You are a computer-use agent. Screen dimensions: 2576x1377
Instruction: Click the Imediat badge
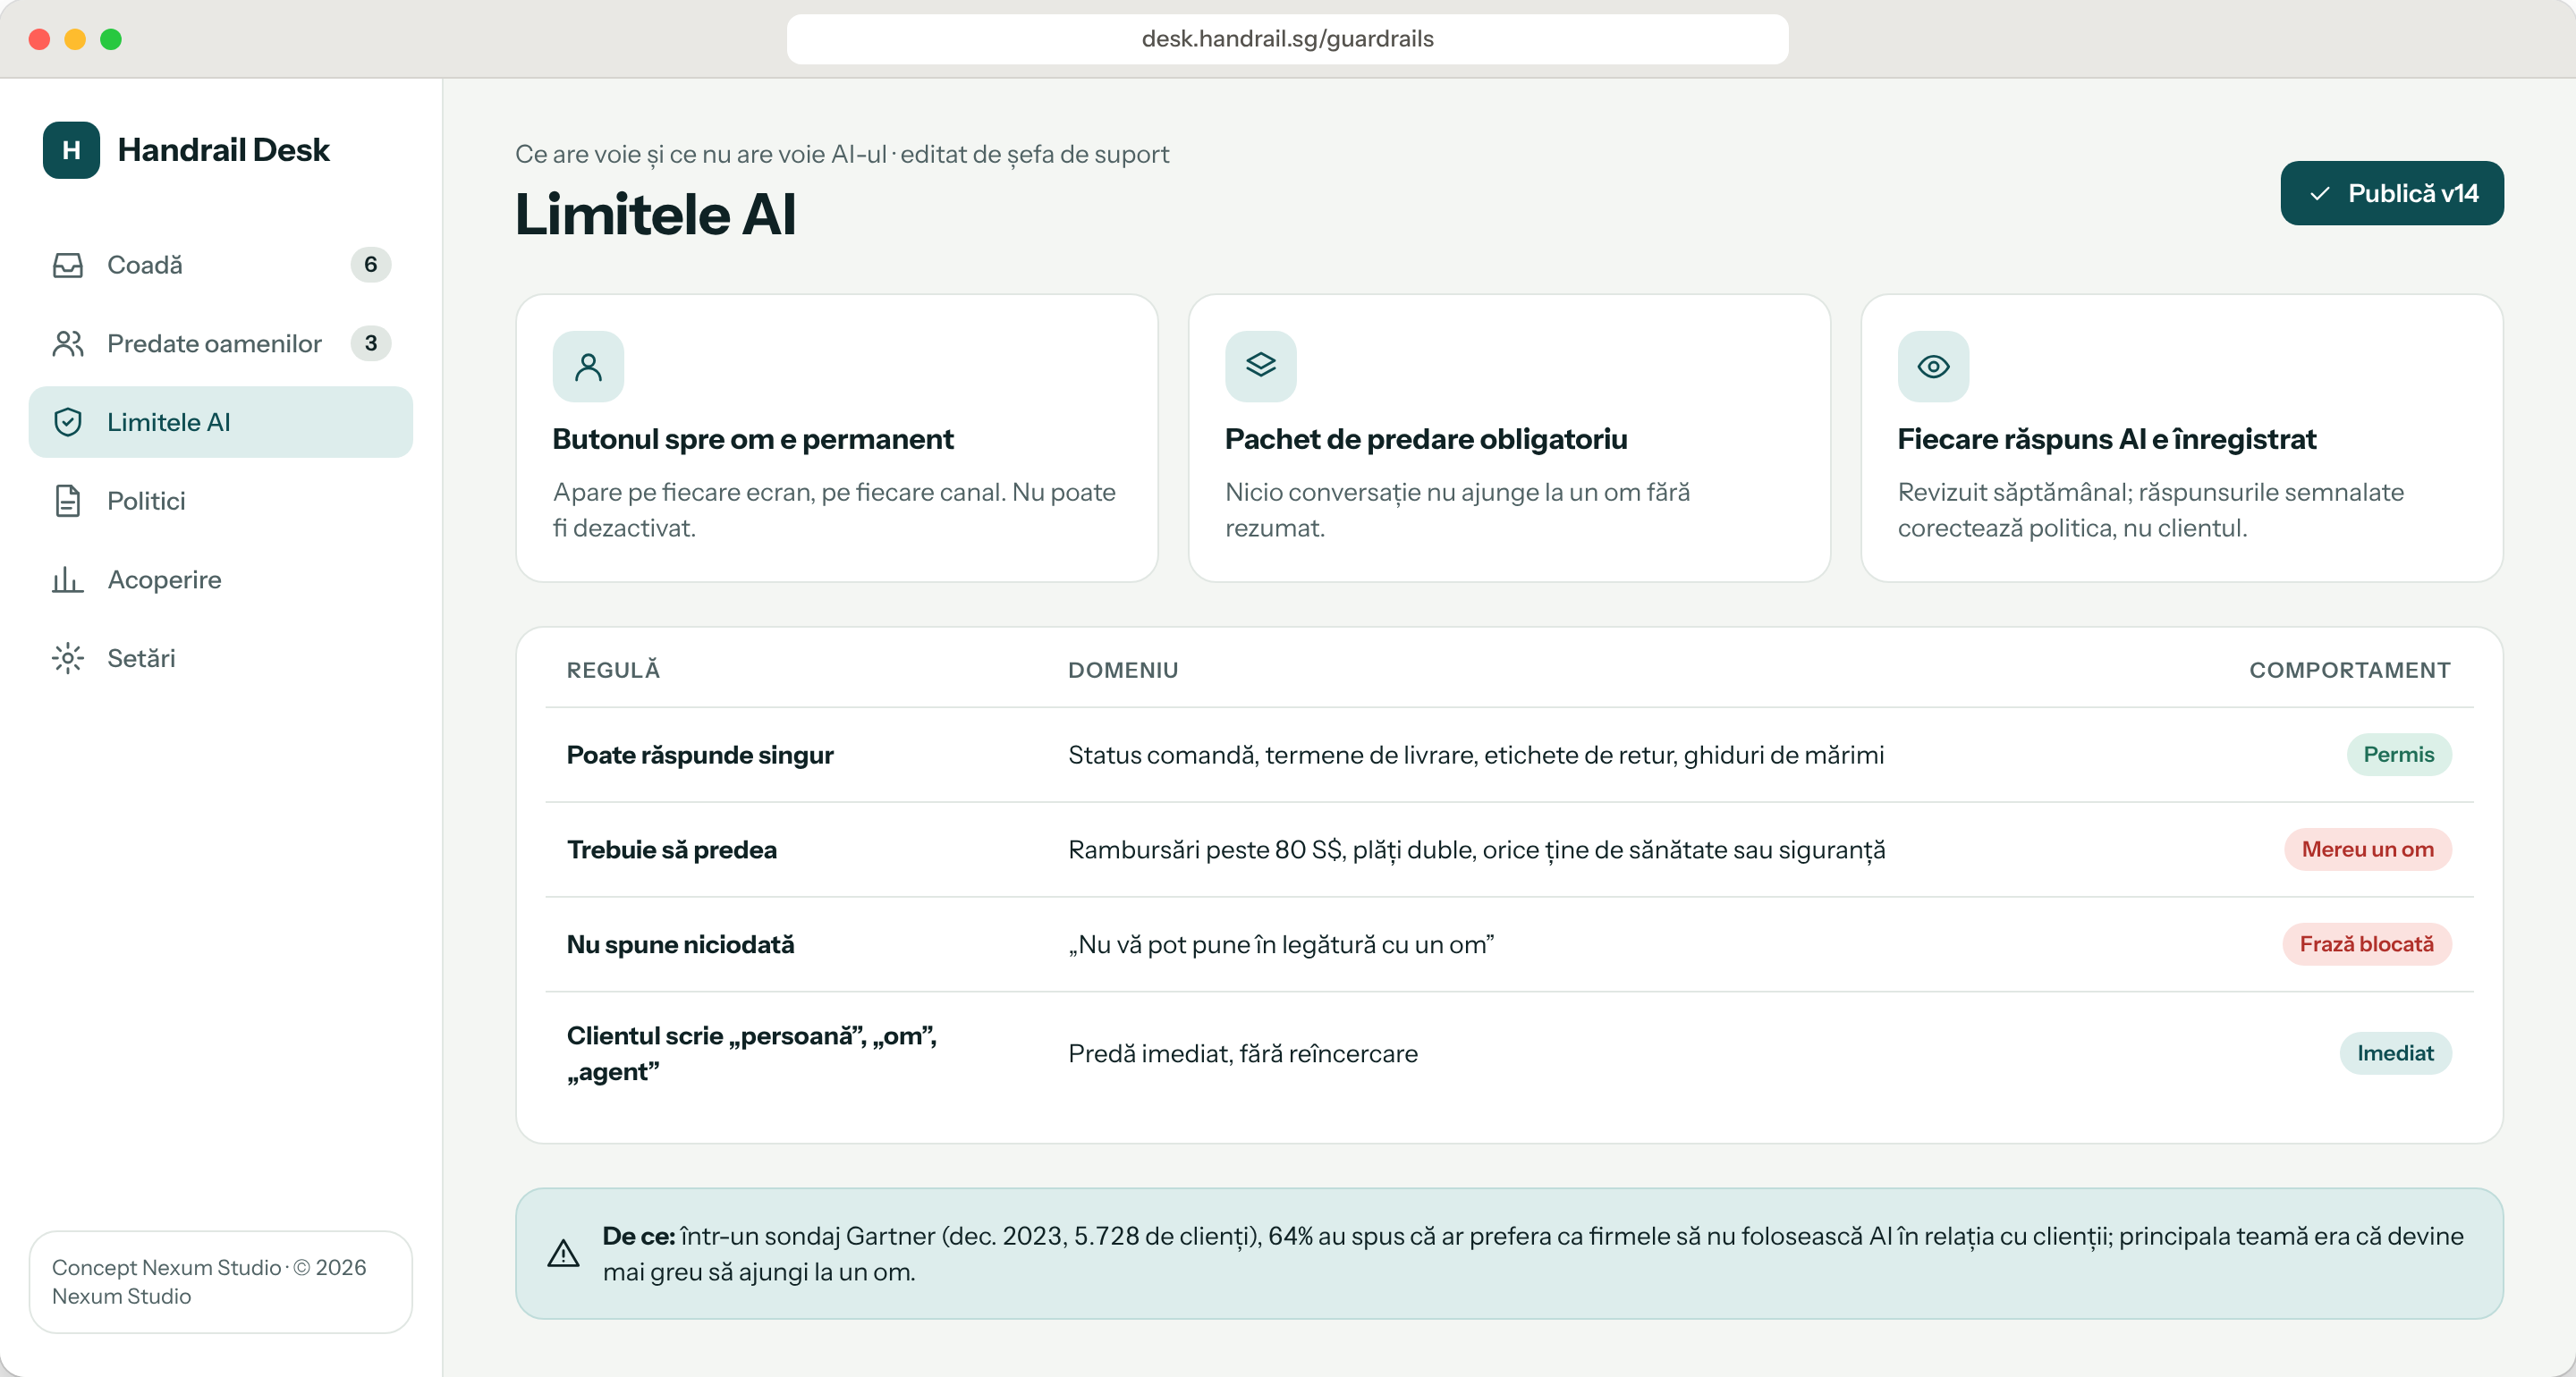(x=2396, y=1054)
